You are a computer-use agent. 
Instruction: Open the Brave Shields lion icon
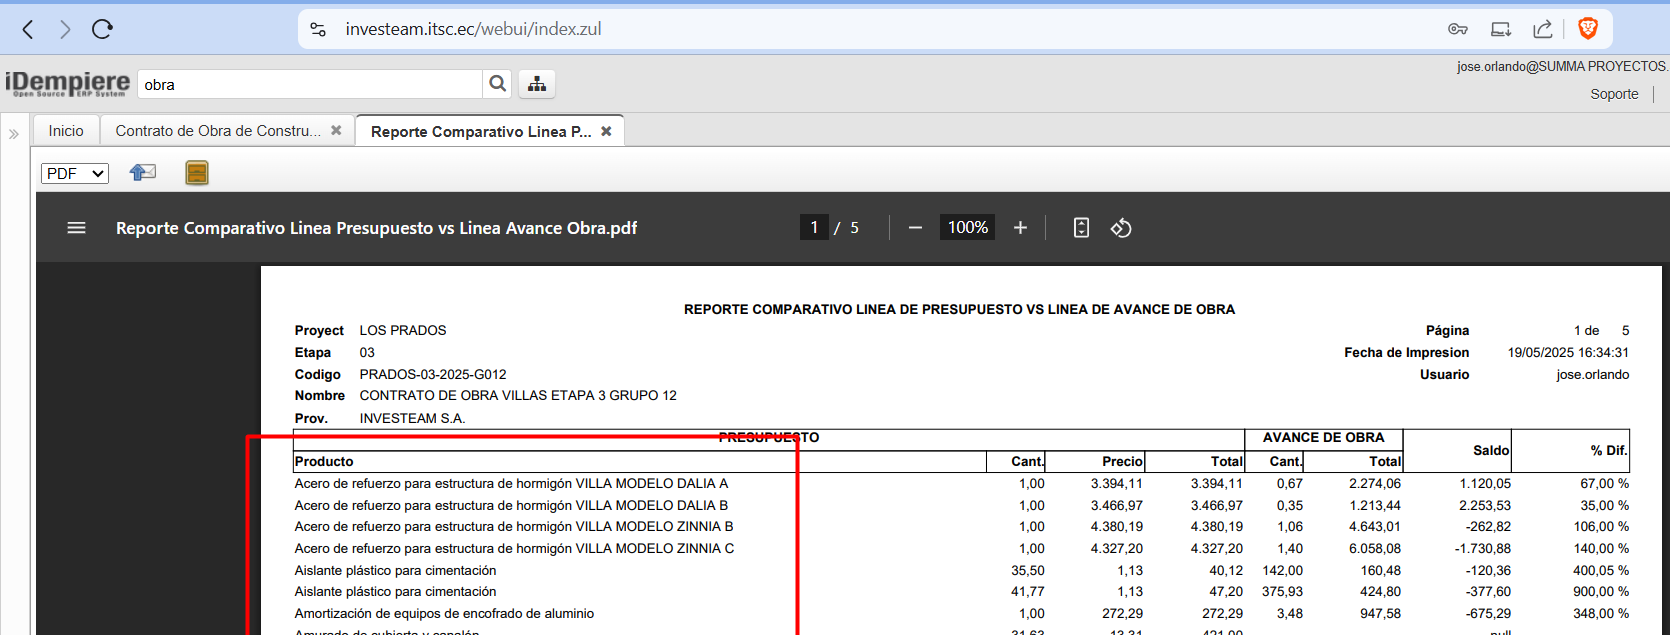[1587, 29]
